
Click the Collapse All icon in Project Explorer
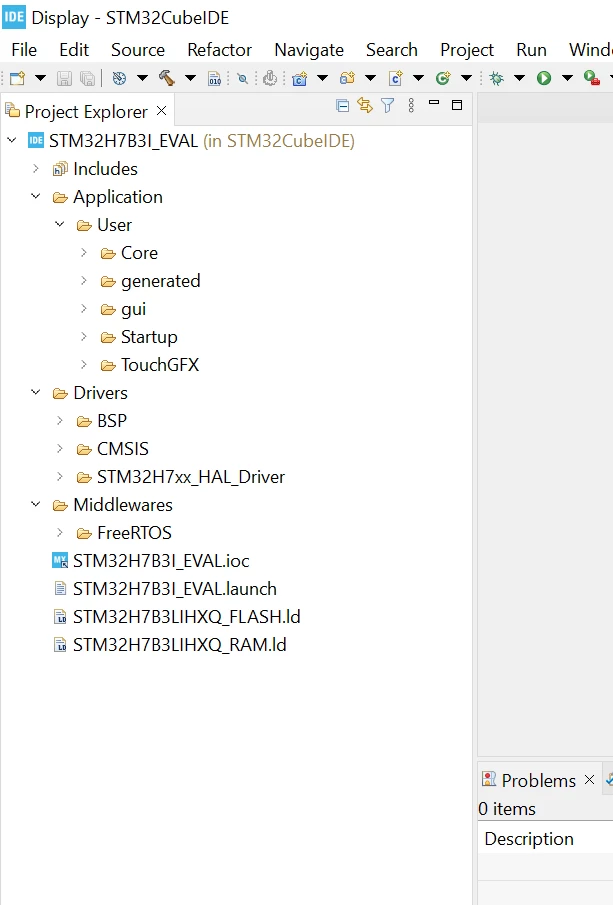[x=342, y=106]
